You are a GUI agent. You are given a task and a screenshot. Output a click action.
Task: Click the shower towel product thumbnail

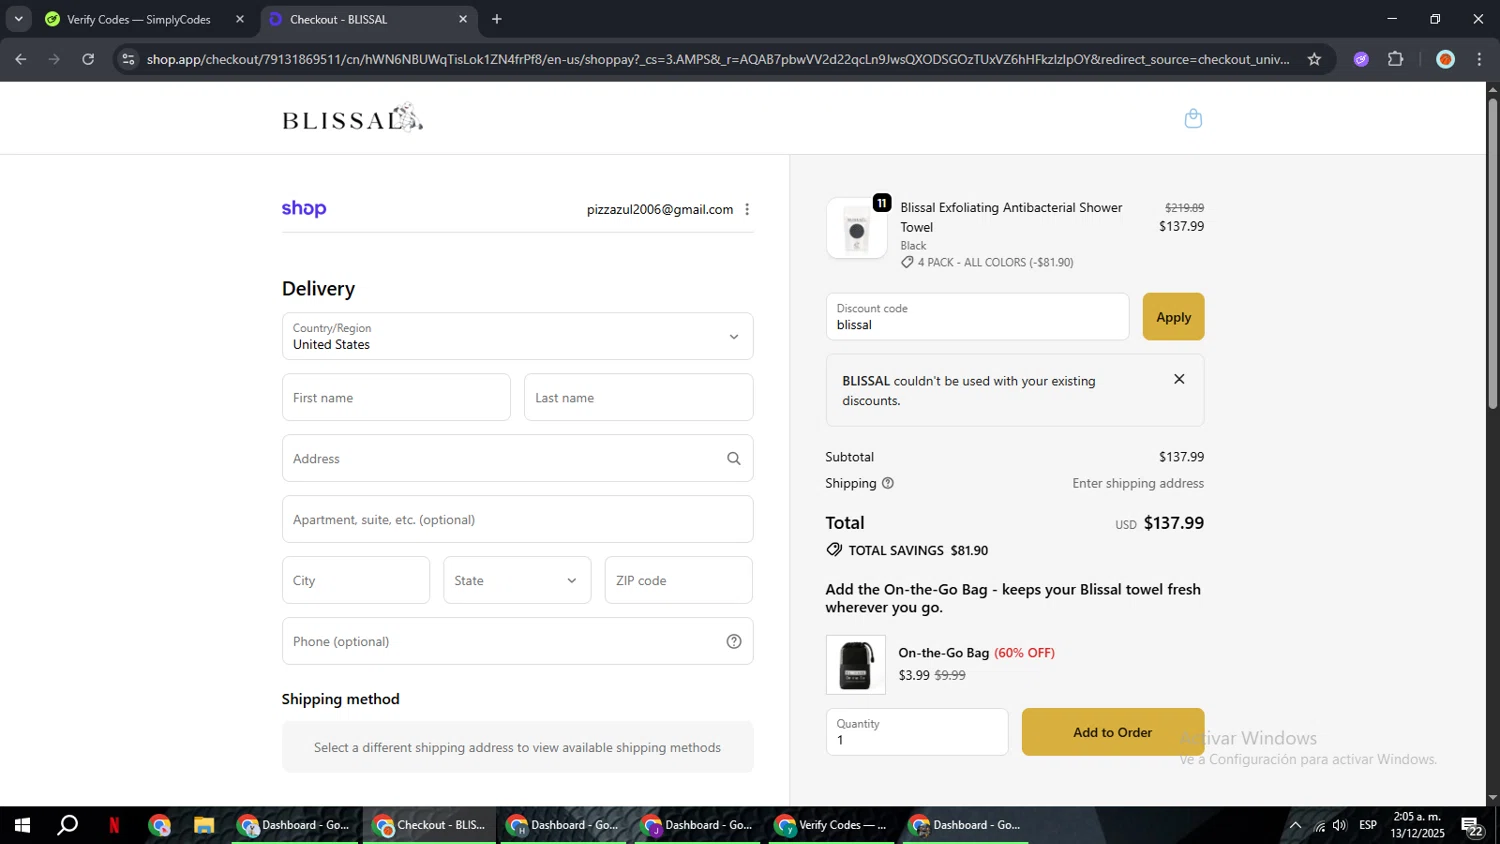856,229
